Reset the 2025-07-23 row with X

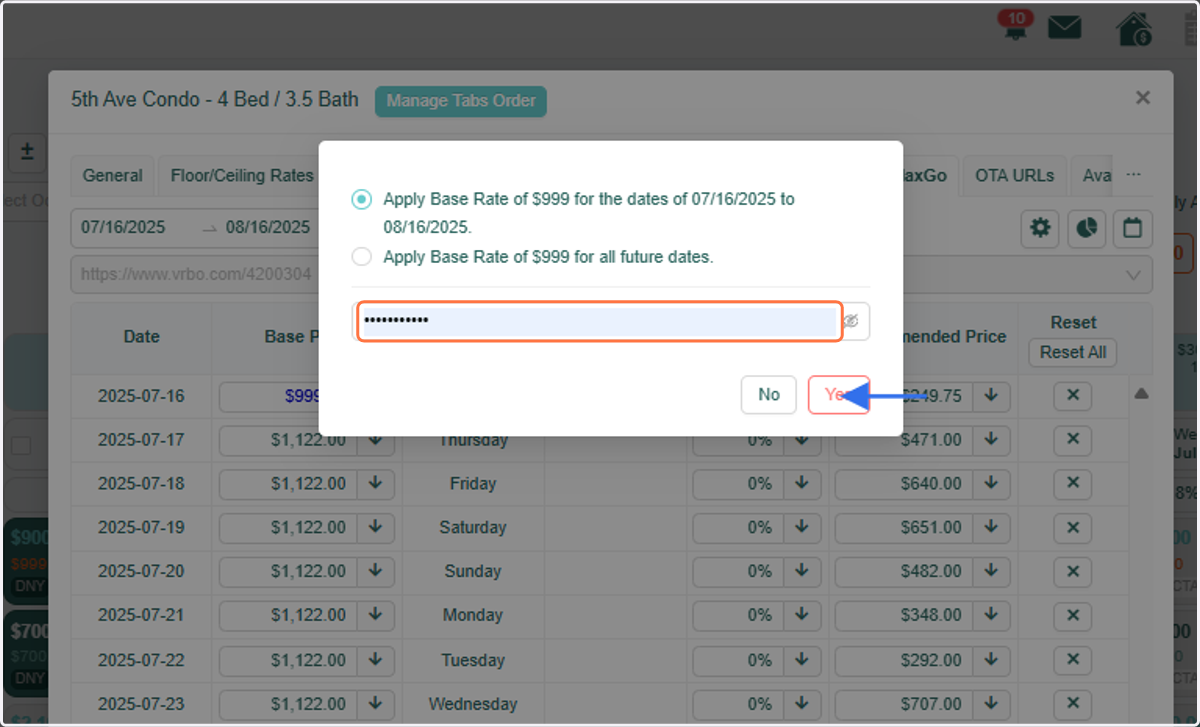coord(1073,704)
